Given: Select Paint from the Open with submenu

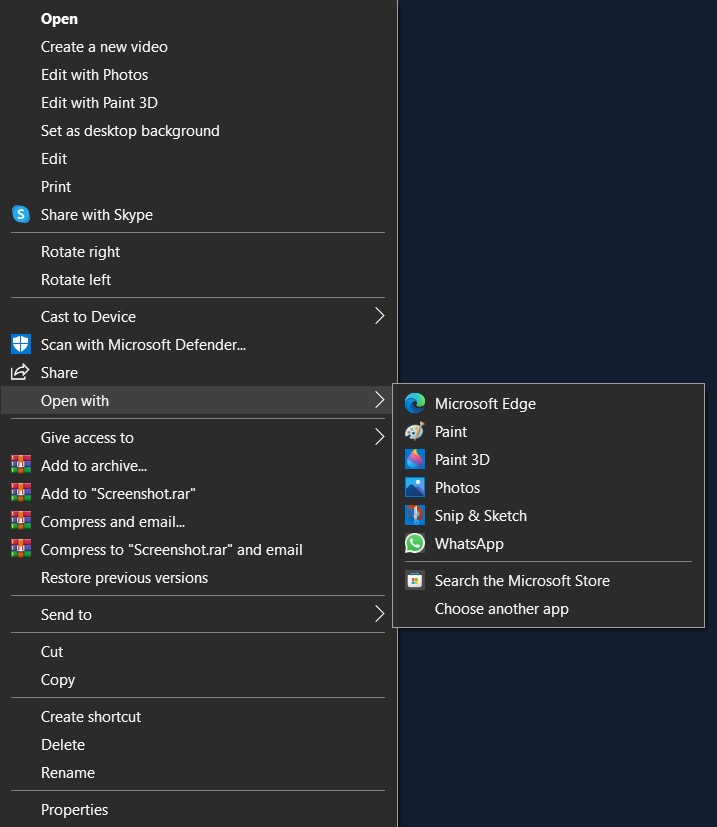Looking at the screenshot, I should point(451,432).
